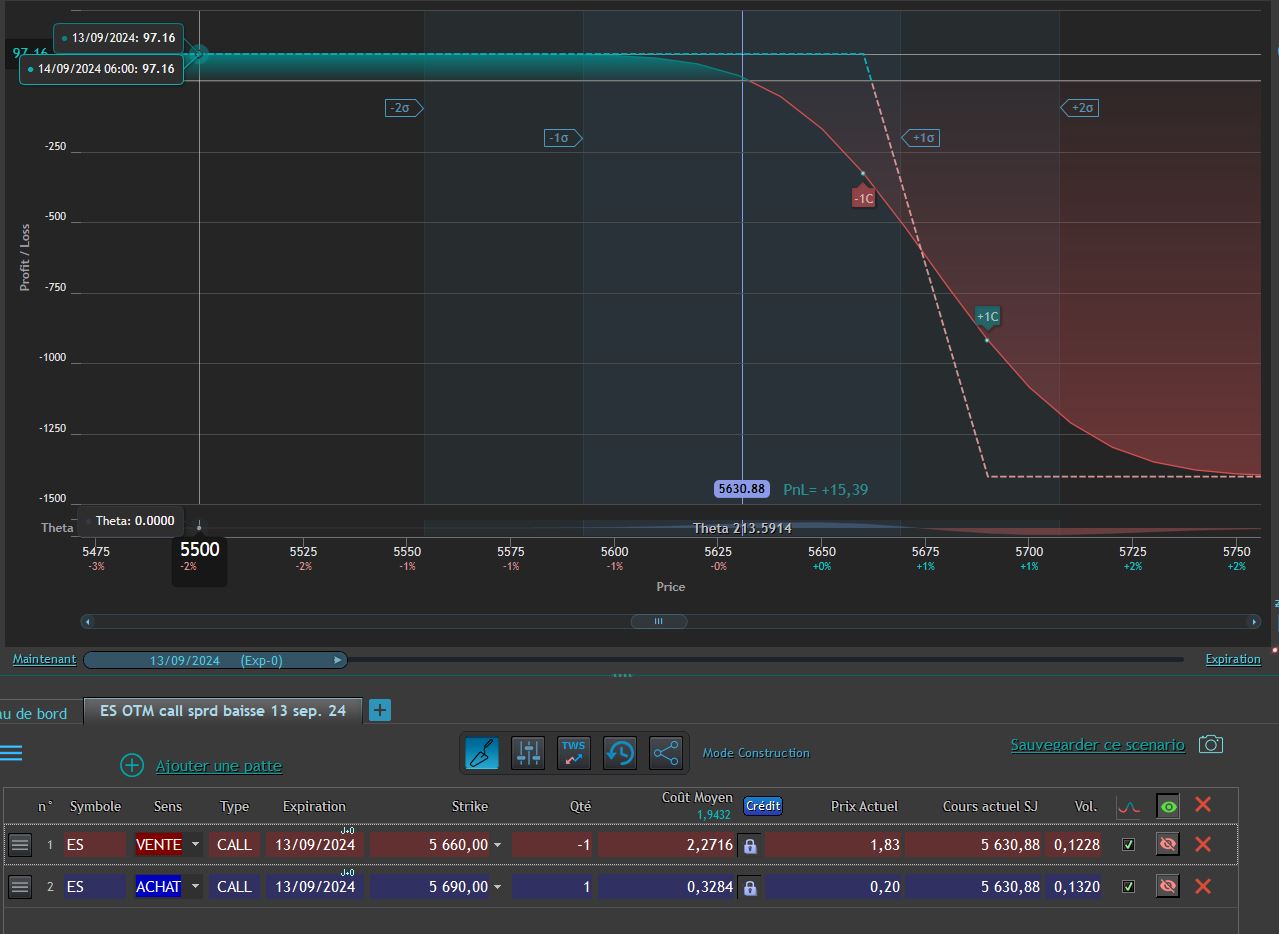The image size is (1279, 934).
Task: Click the drag handle of leg 1
Action: click(20, 845)
